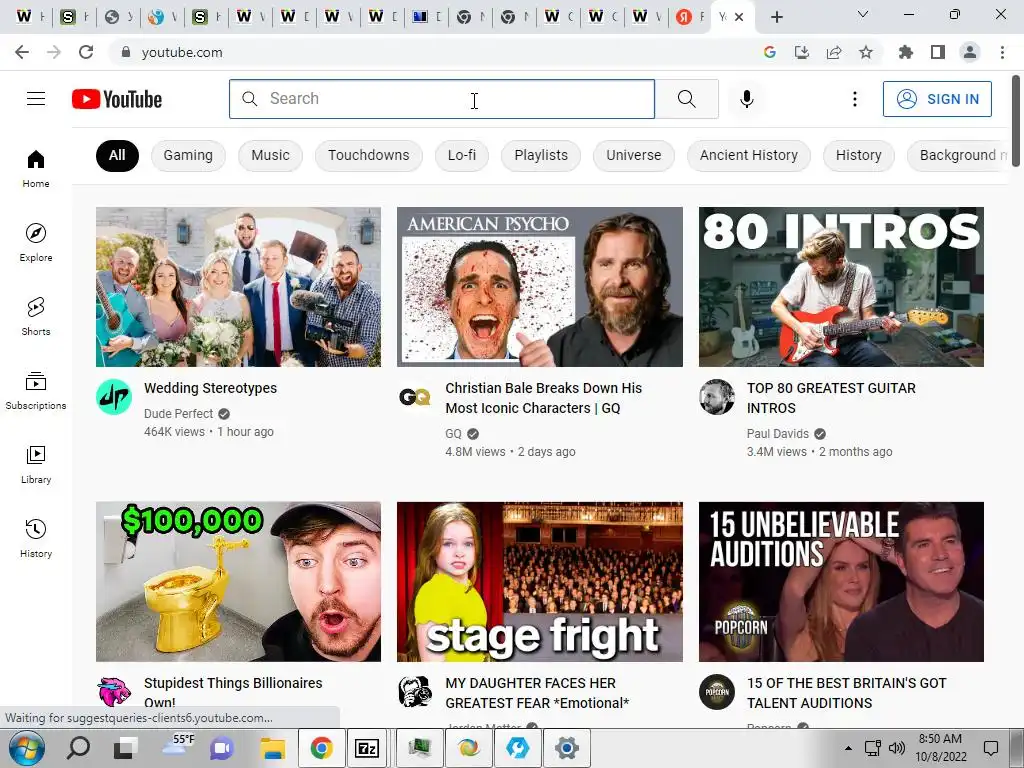Image resolution: width=1024 pixels, height=768 pixels.
Task: Close the active YouTube tab
Action: 739,17
